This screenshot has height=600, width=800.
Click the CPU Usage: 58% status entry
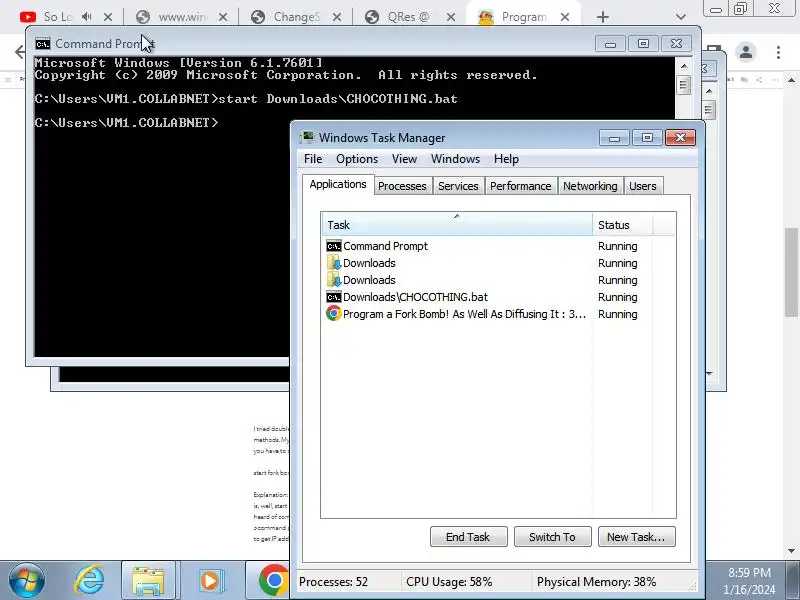click(x=449, y=582)
